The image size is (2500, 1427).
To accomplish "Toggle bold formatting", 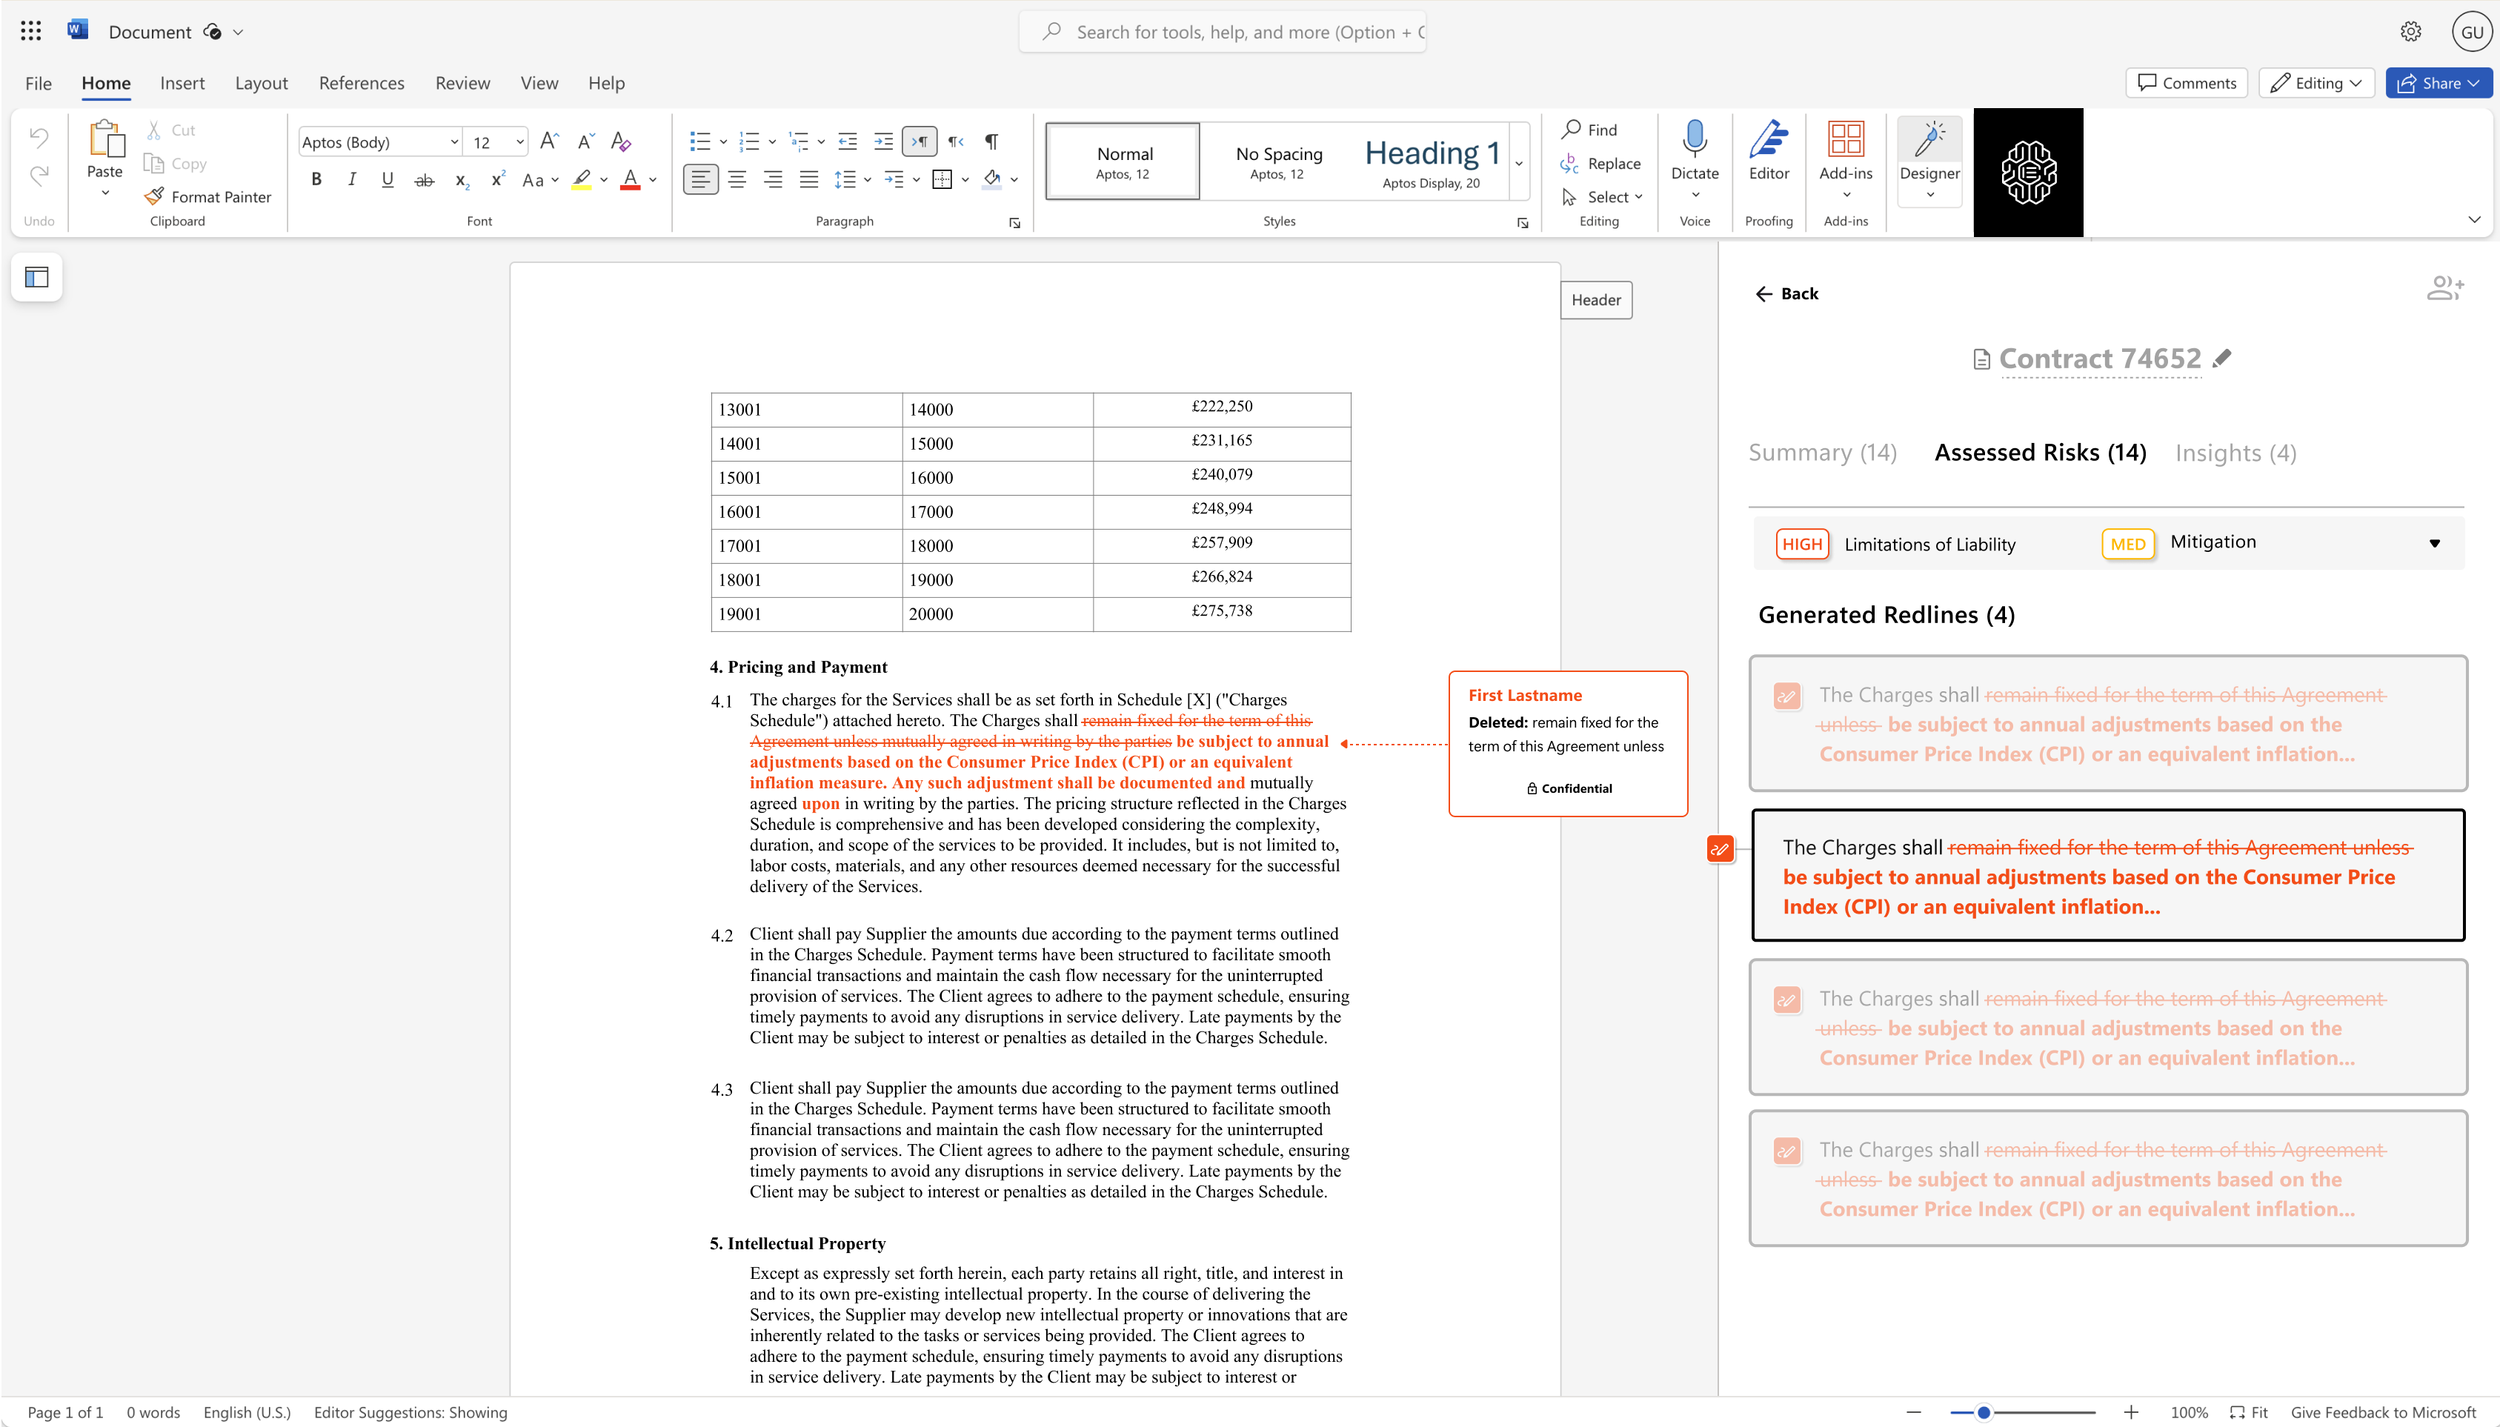I will 316,180.
